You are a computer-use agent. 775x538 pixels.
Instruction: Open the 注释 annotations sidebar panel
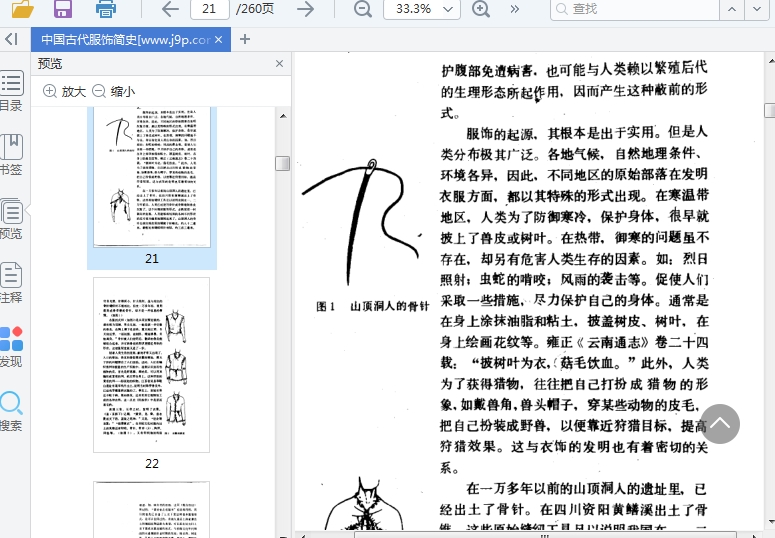tap(11, 282)
